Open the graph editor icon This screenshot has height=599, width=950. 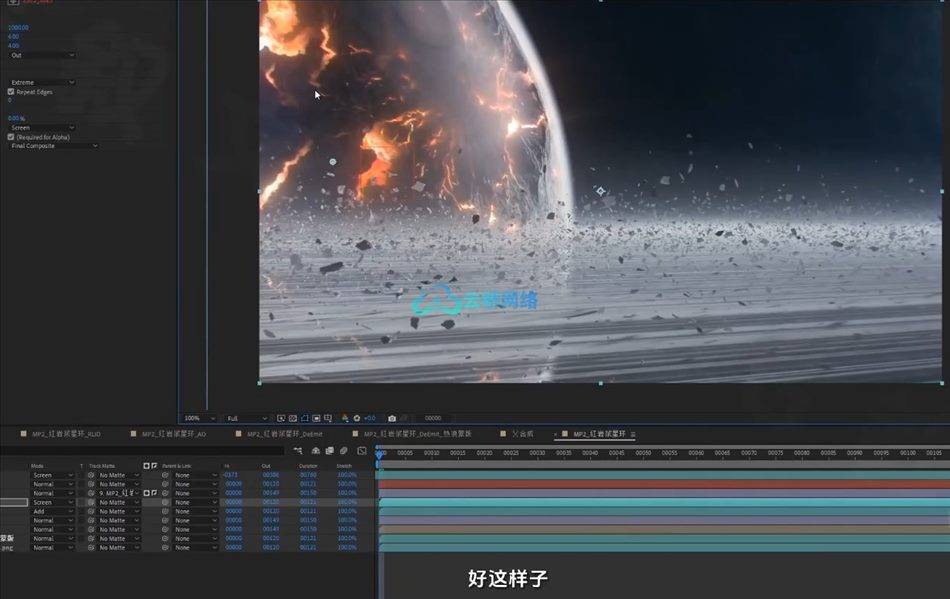click(362, 451)
